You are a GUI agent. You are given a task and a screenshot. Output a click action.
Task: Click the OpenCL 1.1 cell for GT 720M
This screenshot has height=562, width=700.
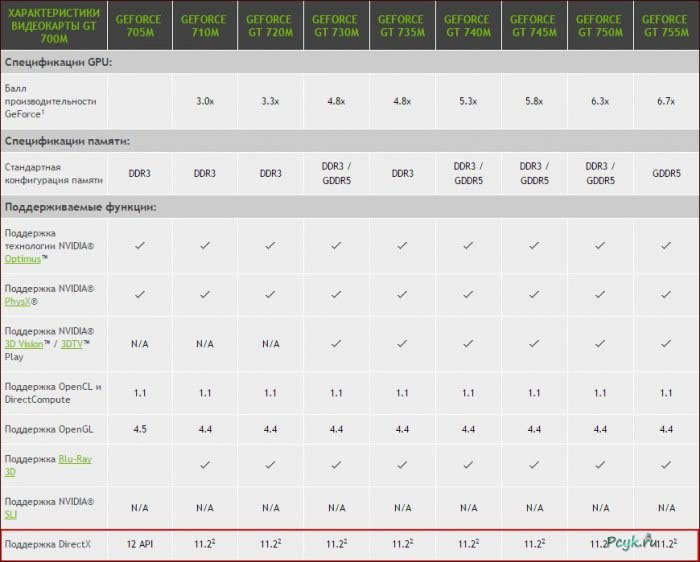271,393
